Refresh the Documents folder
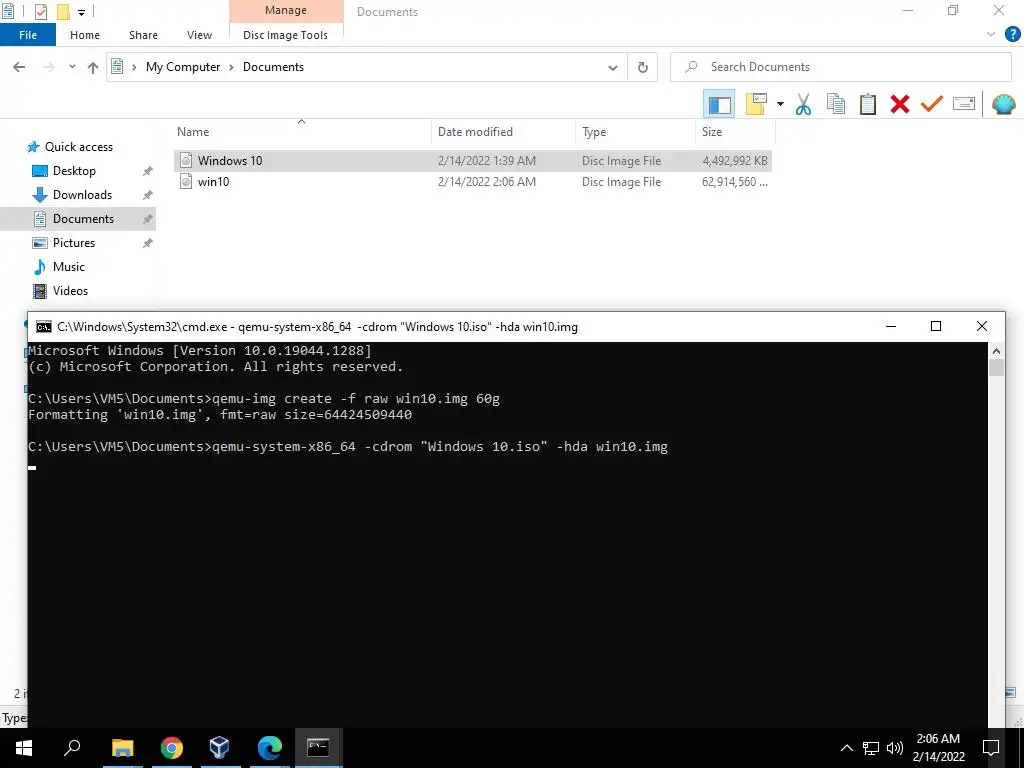The image size is (1024, 768). point(643,67)
